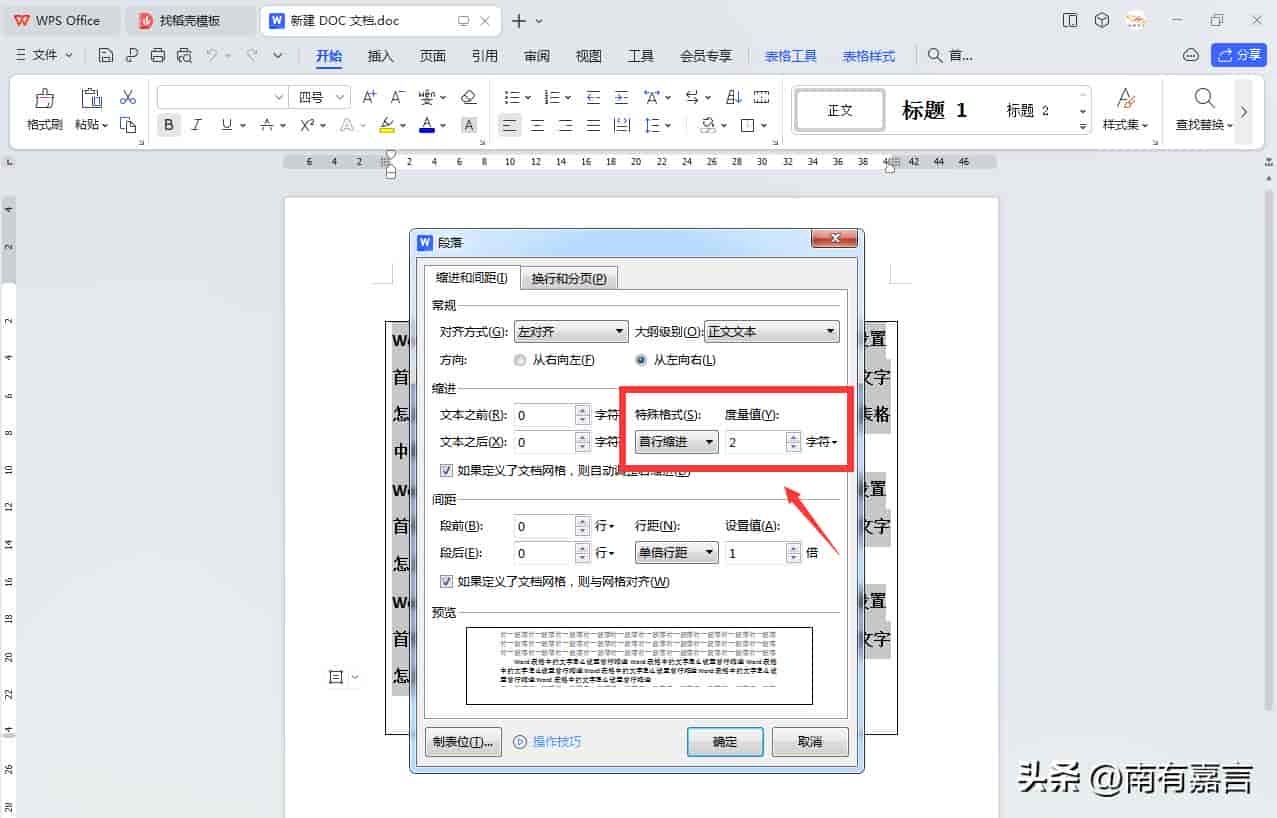Open the 操作技巧 tips link
Viewport: 1277px width, 818px height.
(547, 742)
